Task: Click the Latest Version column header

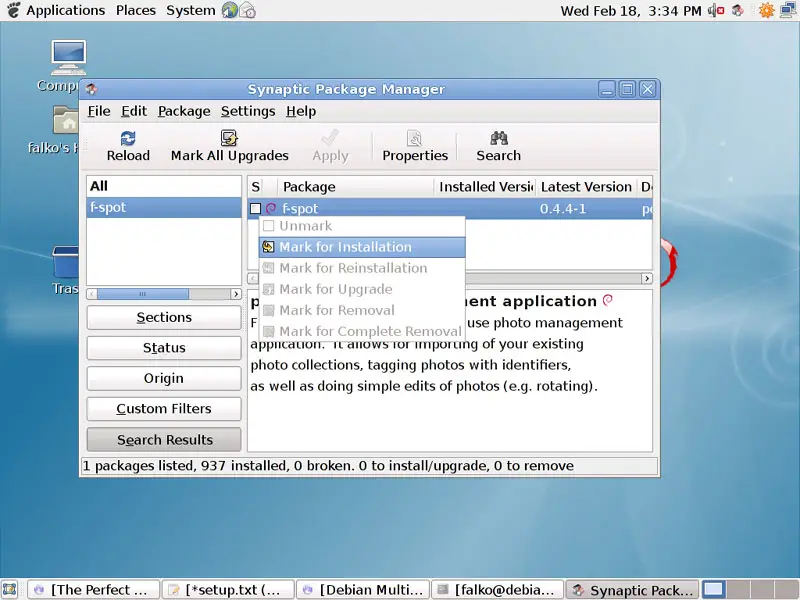Action: click(x=586, y=187)
